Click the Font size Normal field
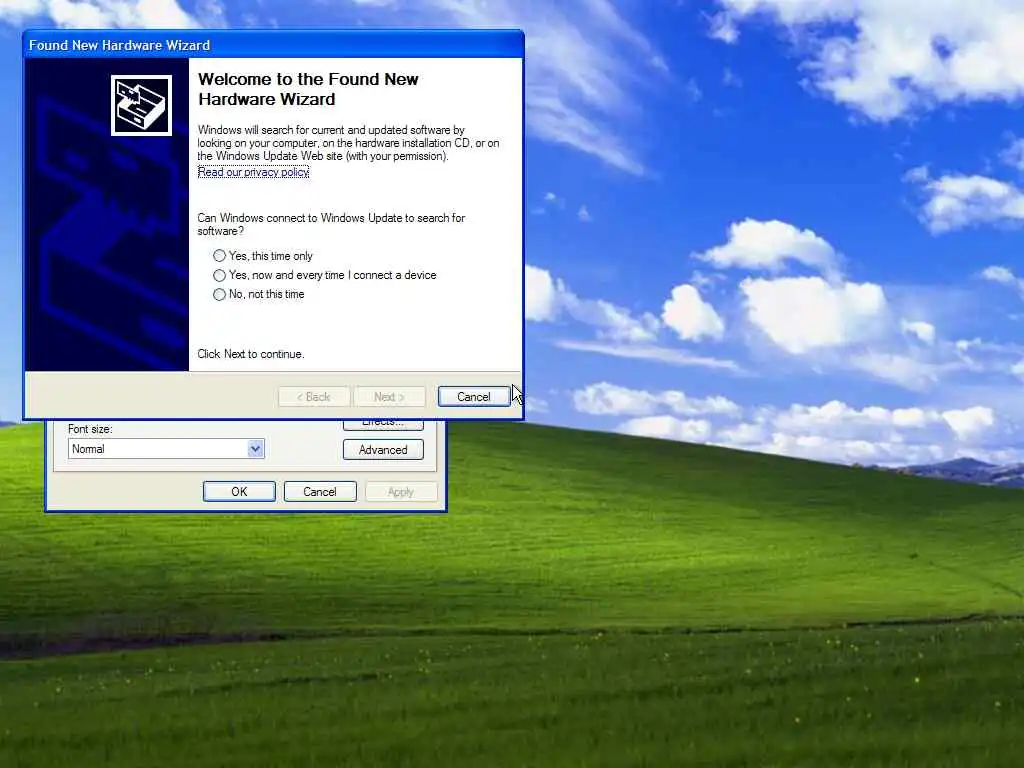Image resolution: width=1024 pixels, height=768 pixels. click(x=166, y=449)
